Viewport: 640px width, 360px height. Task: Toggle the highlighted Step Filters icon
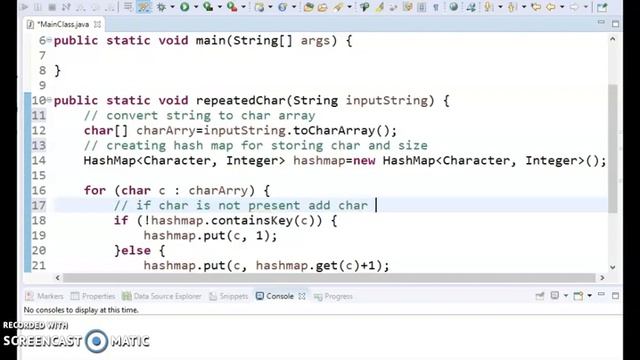[x=144, y=7]
